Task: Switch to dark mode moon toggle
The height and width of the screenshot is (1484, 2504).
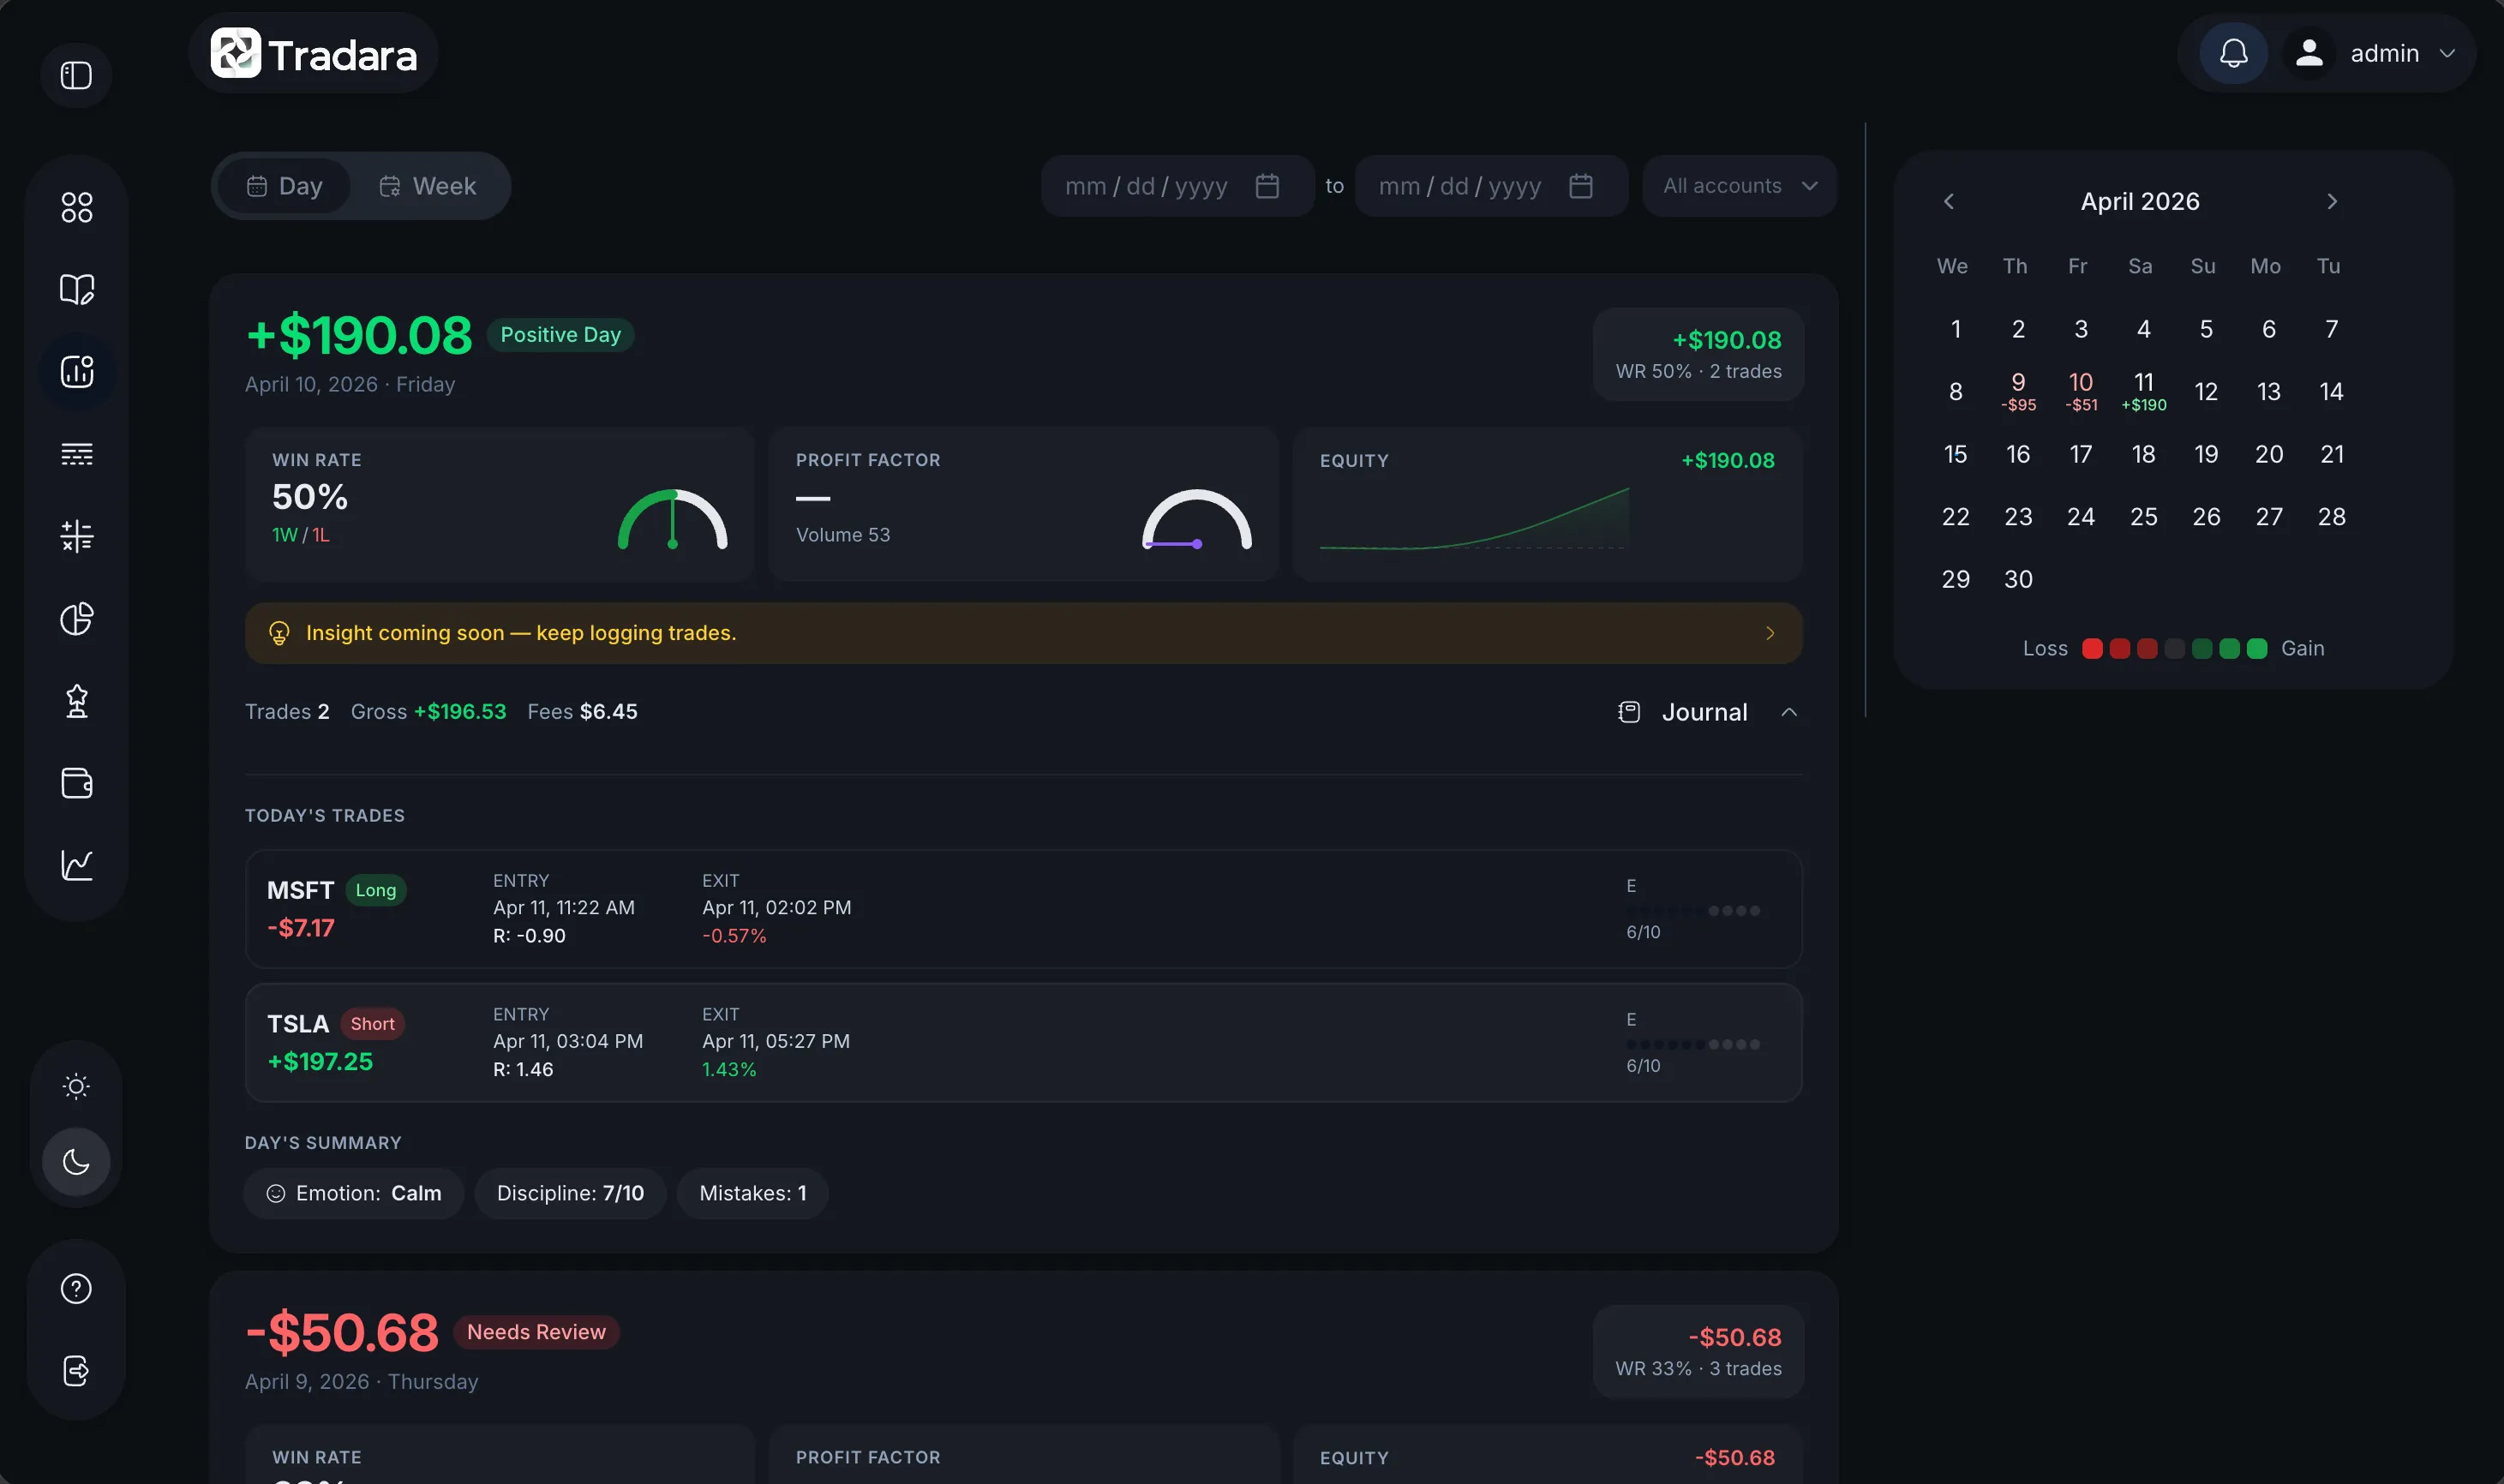Action: [76, 1161]
